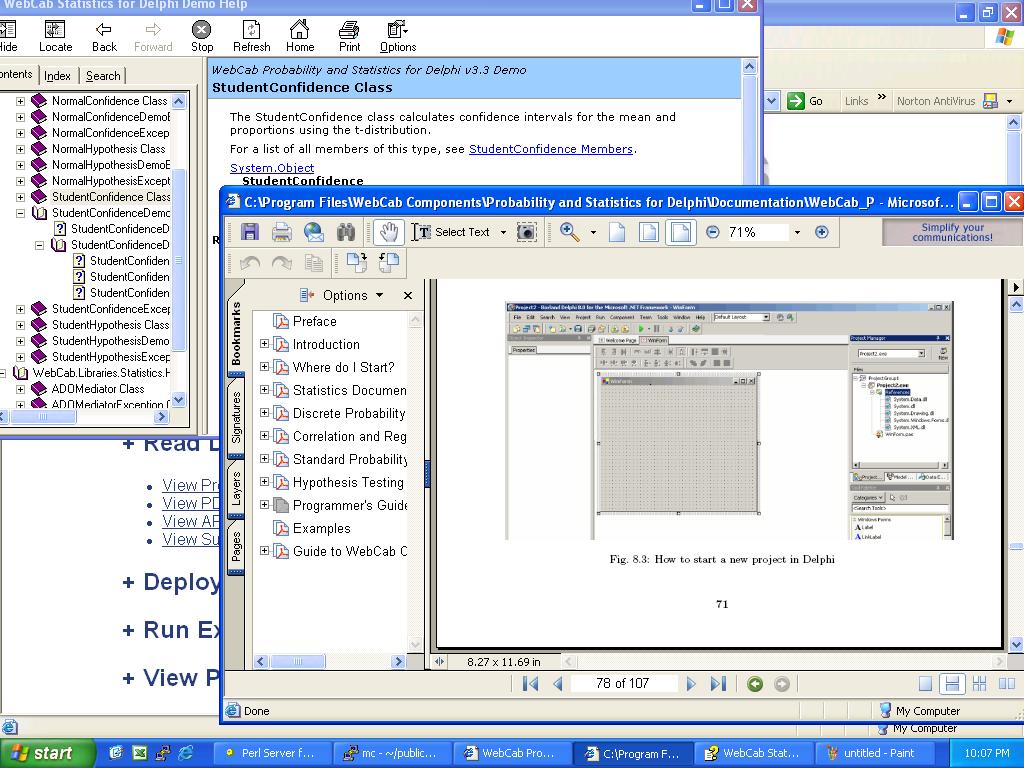Jump to first page of PDF
The height and width of the screenshot is (768, 1024).
(x=530, y=684)
